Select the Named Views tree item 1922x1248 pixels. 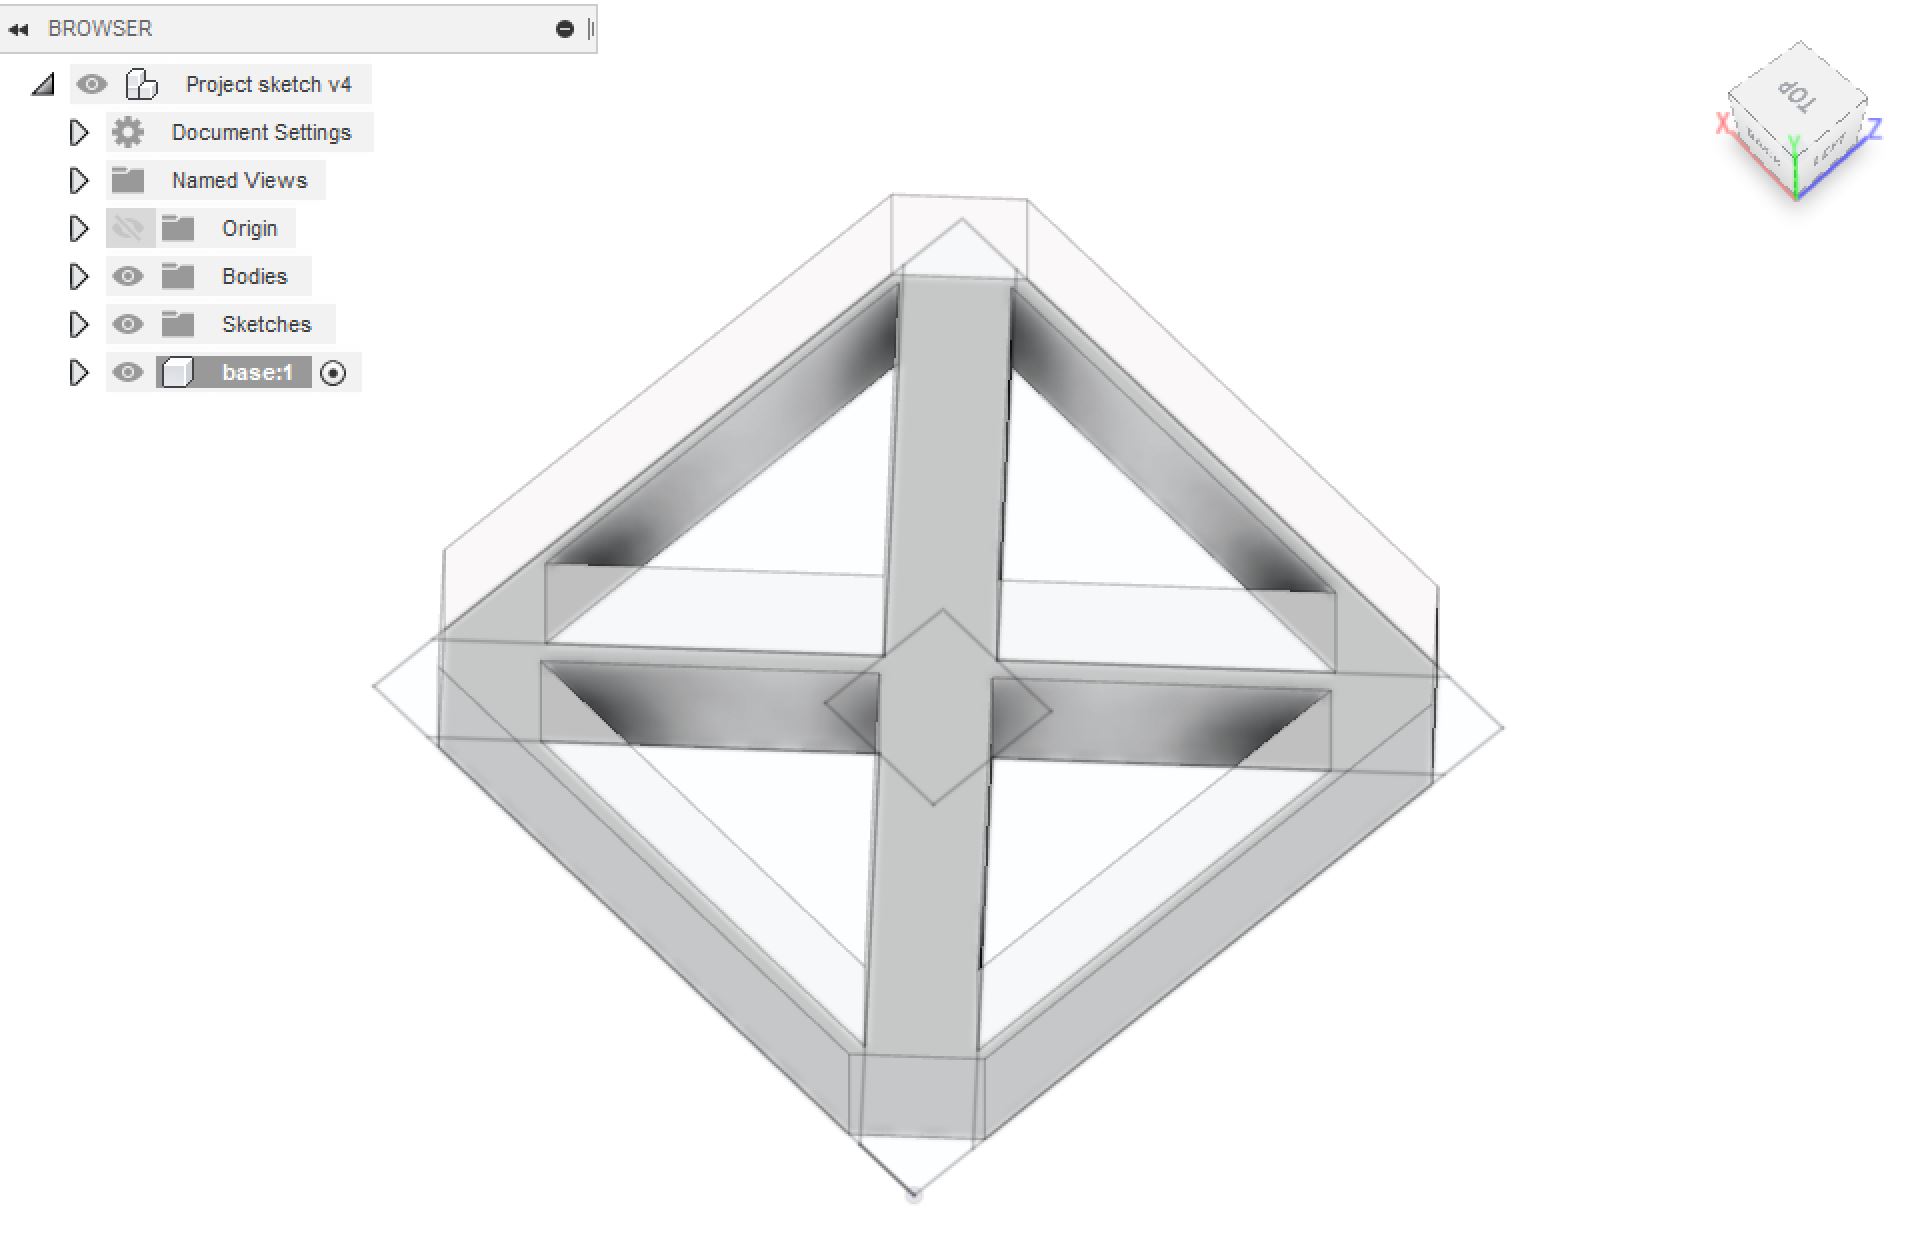click(x=239, y=180)
